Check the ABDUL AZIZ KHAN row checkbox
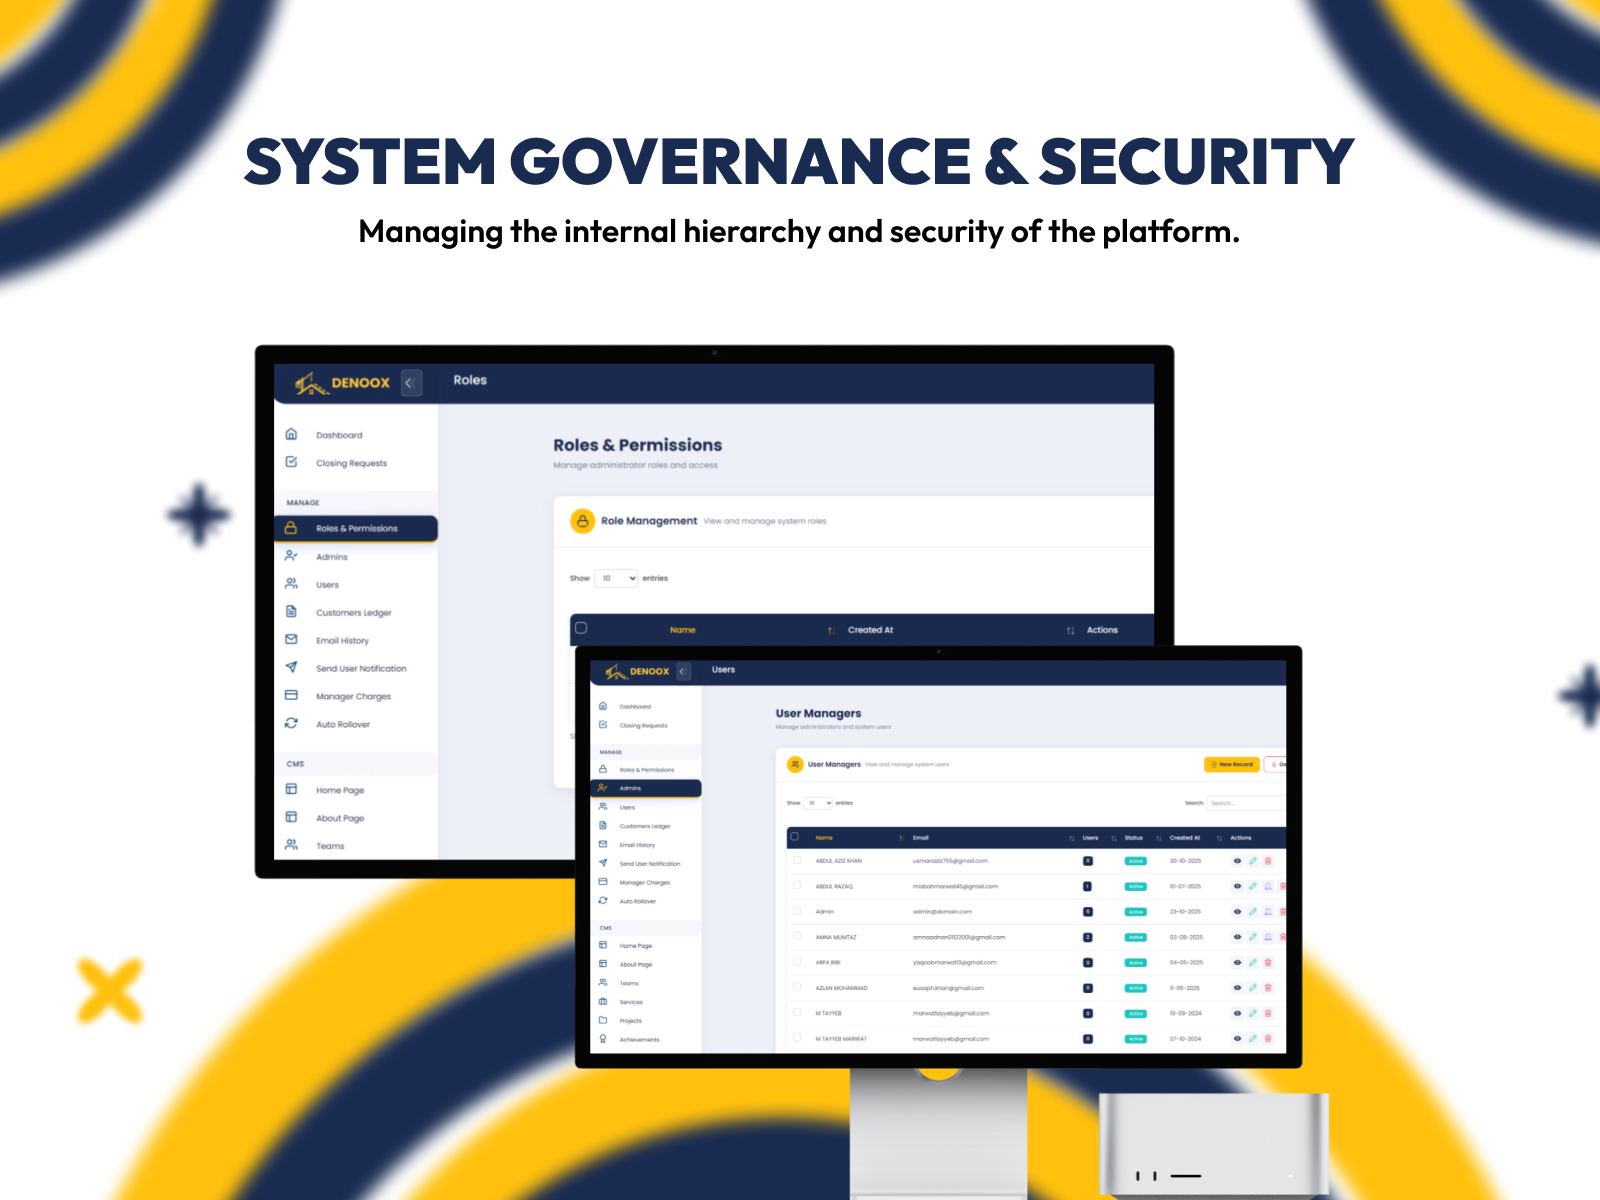The image size is (1600, 1200). [x=797, y=860]
